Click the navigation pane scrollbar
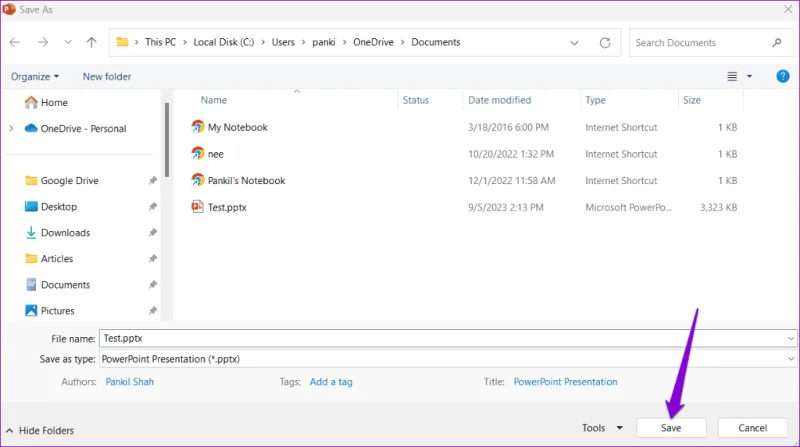Screen dimensions: 800x447 167,140
